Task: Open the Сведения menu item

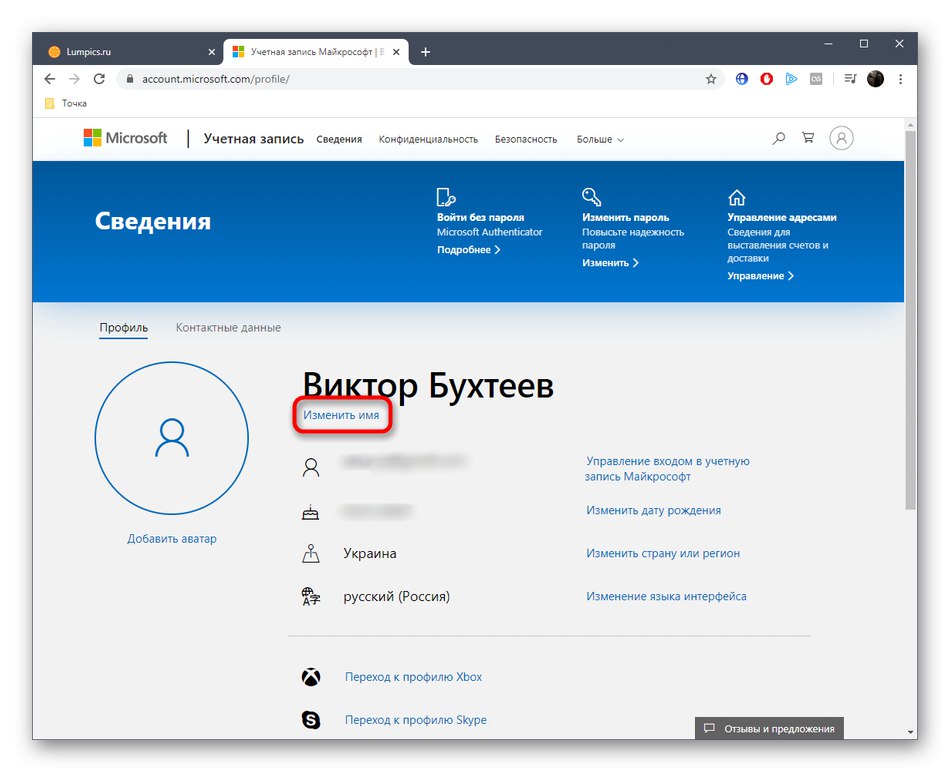Action: pyautogui.click(x=339, y=139)
